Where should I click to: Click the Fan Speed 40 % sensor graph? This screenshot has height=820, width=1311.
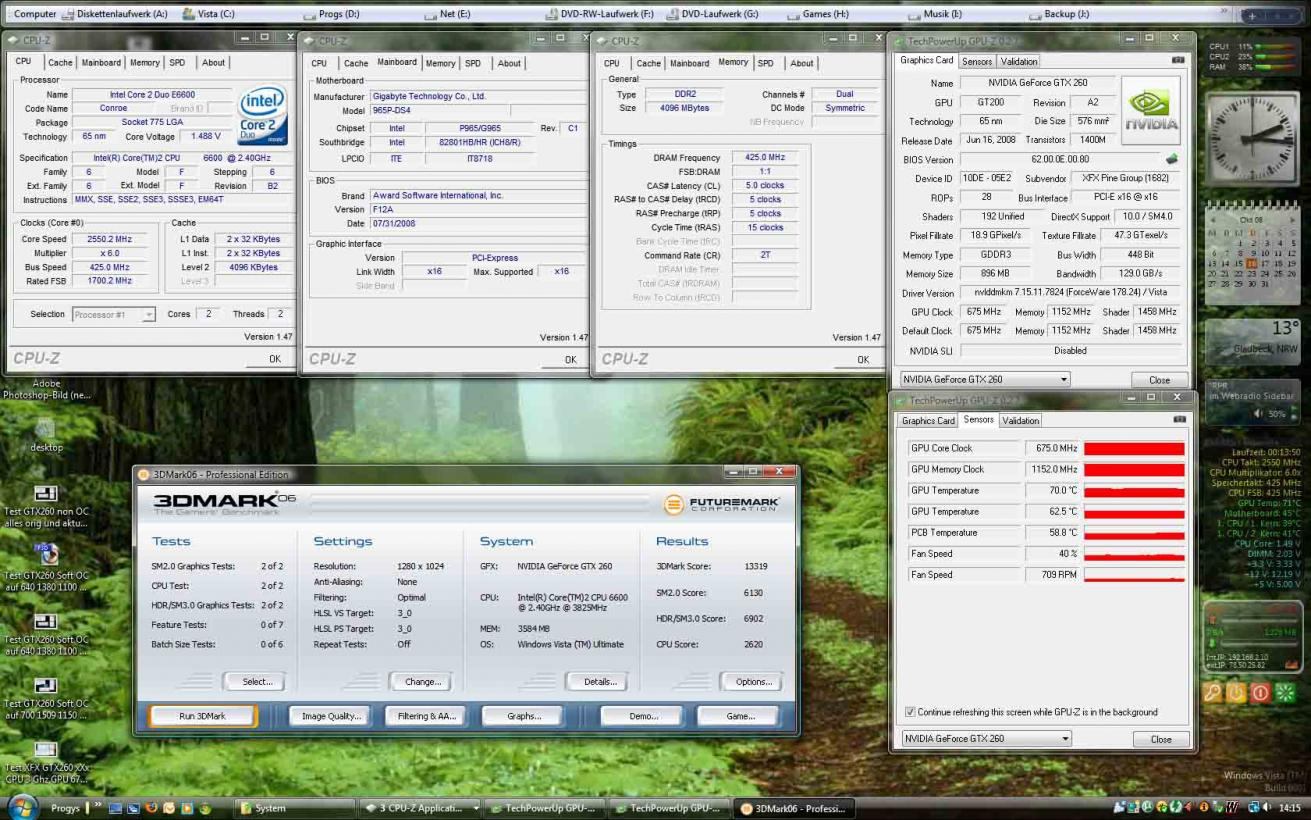tap(1134, 554)
